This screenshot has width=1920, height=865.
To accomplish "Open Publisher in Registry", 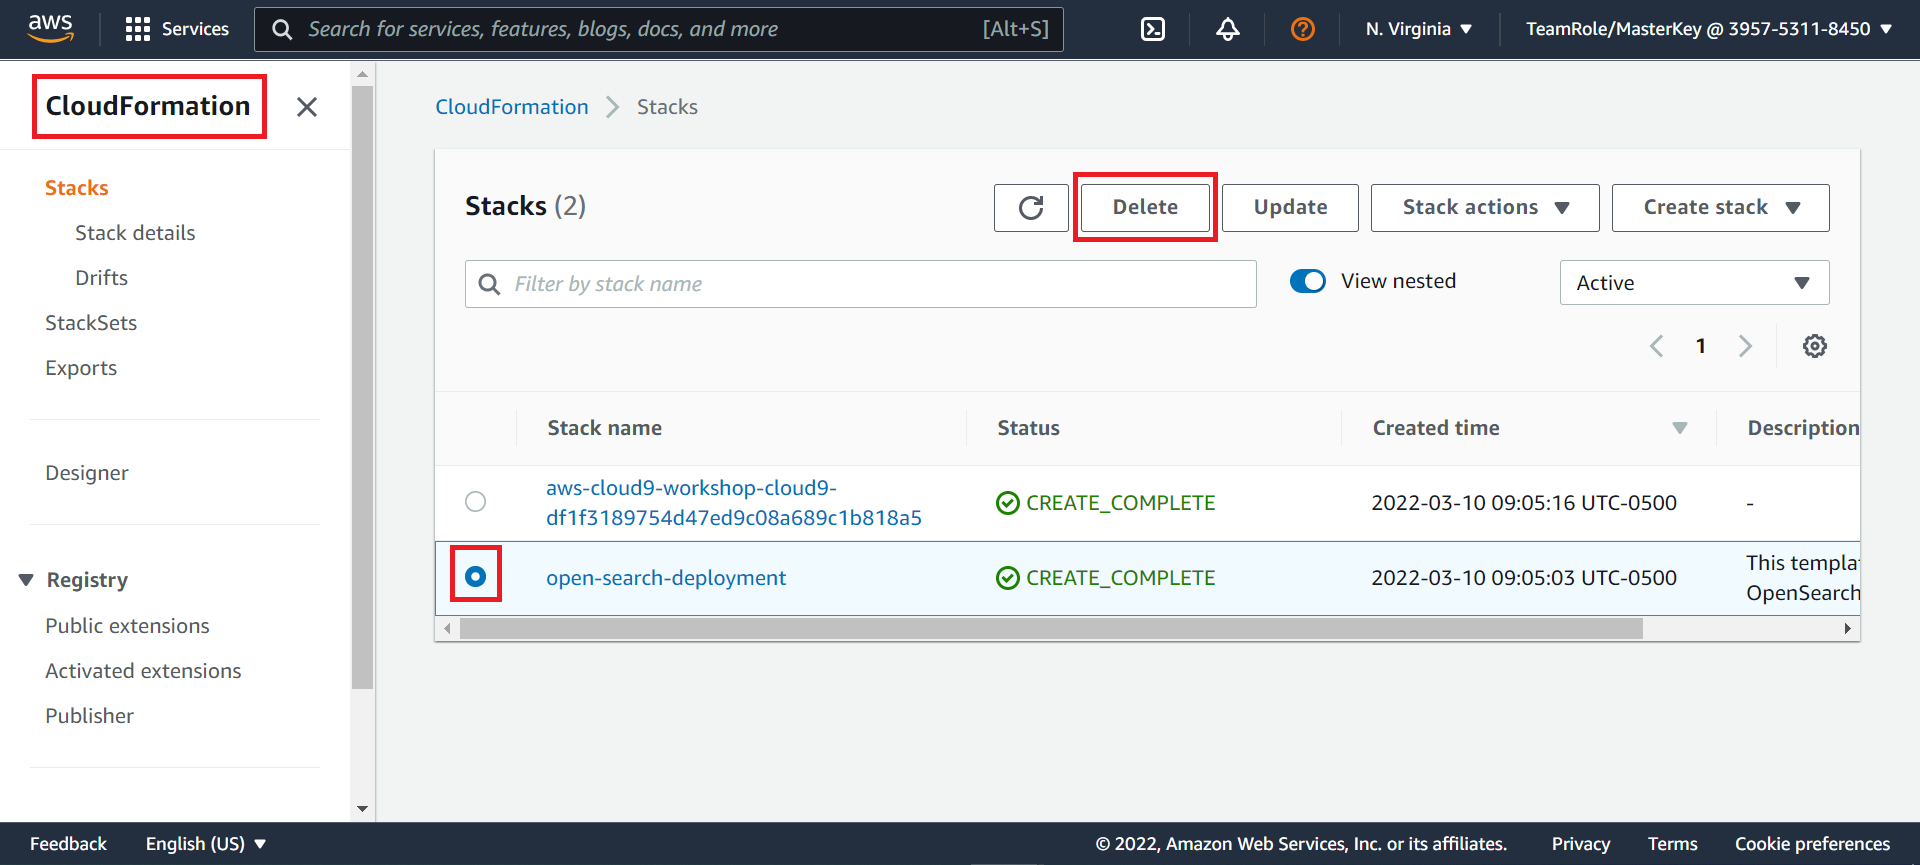I will [x=89, y=716].
